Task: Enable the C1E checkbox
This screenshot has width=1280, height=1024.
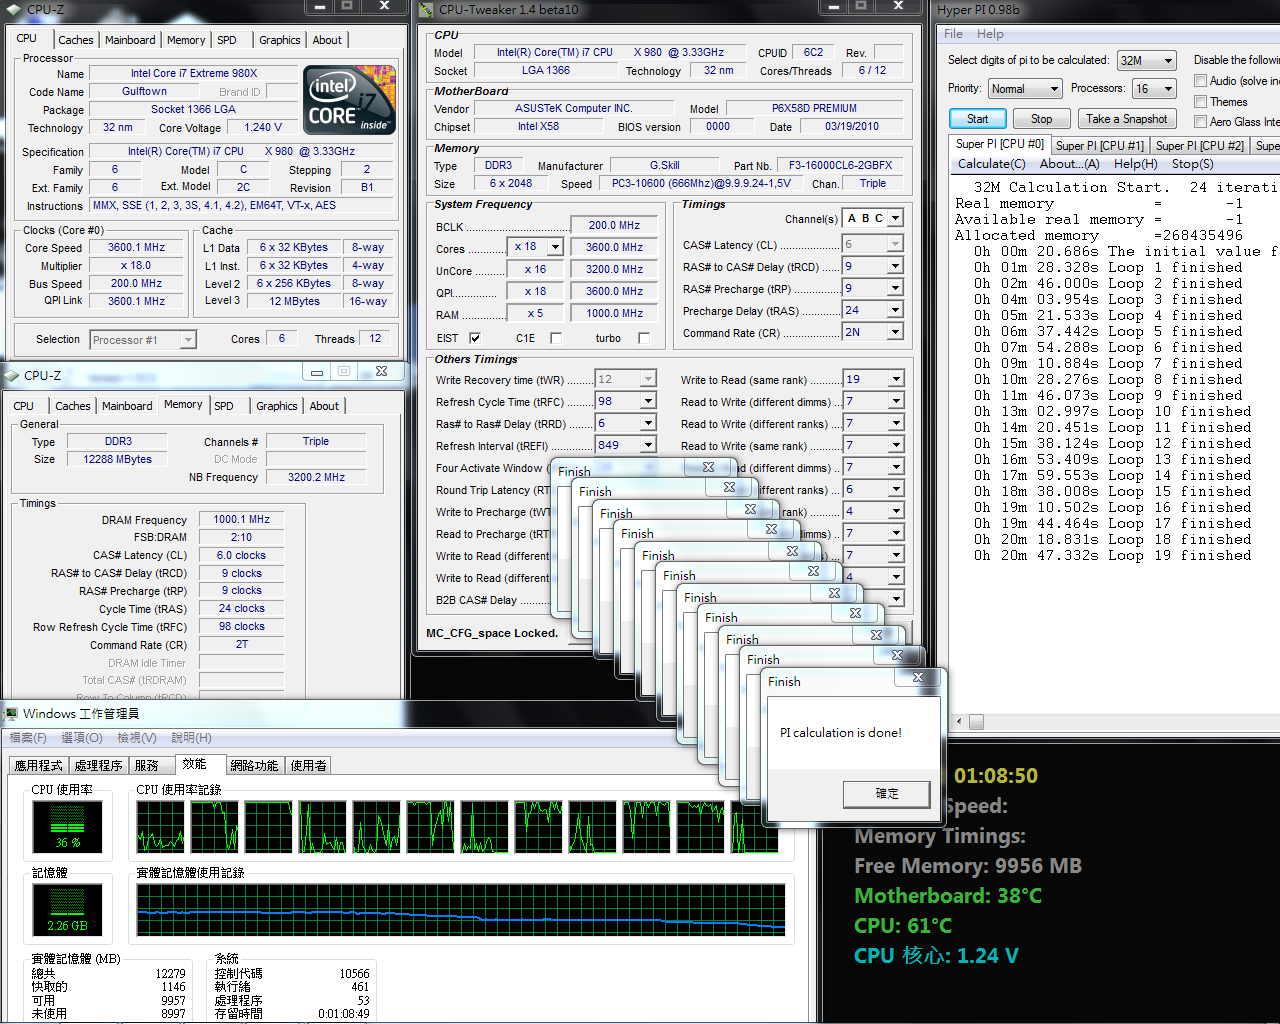Action: click(x=556, y=338)
